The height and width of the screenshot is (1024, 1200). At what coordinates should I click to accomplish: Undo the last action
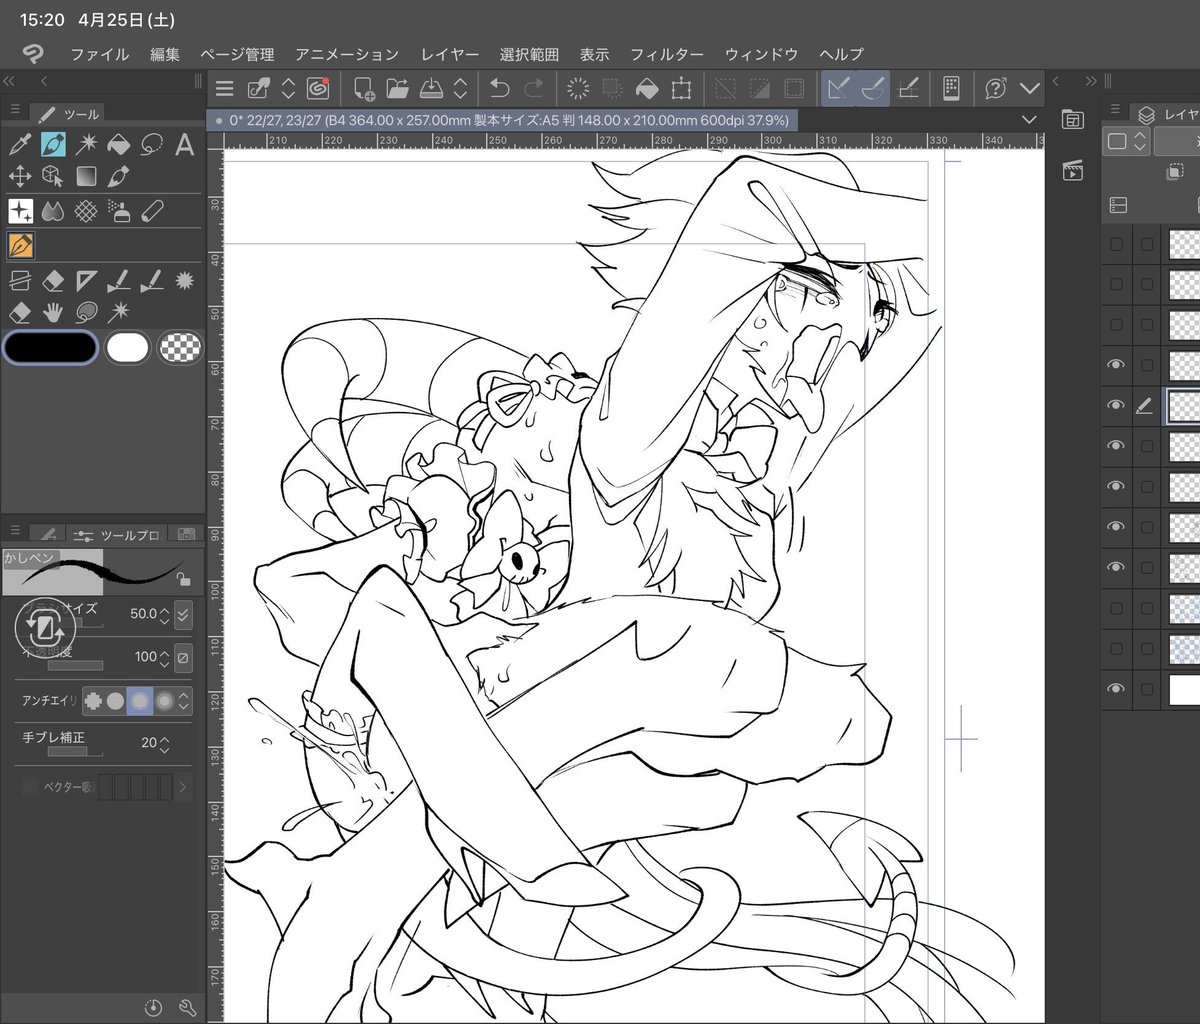[499, 88]
